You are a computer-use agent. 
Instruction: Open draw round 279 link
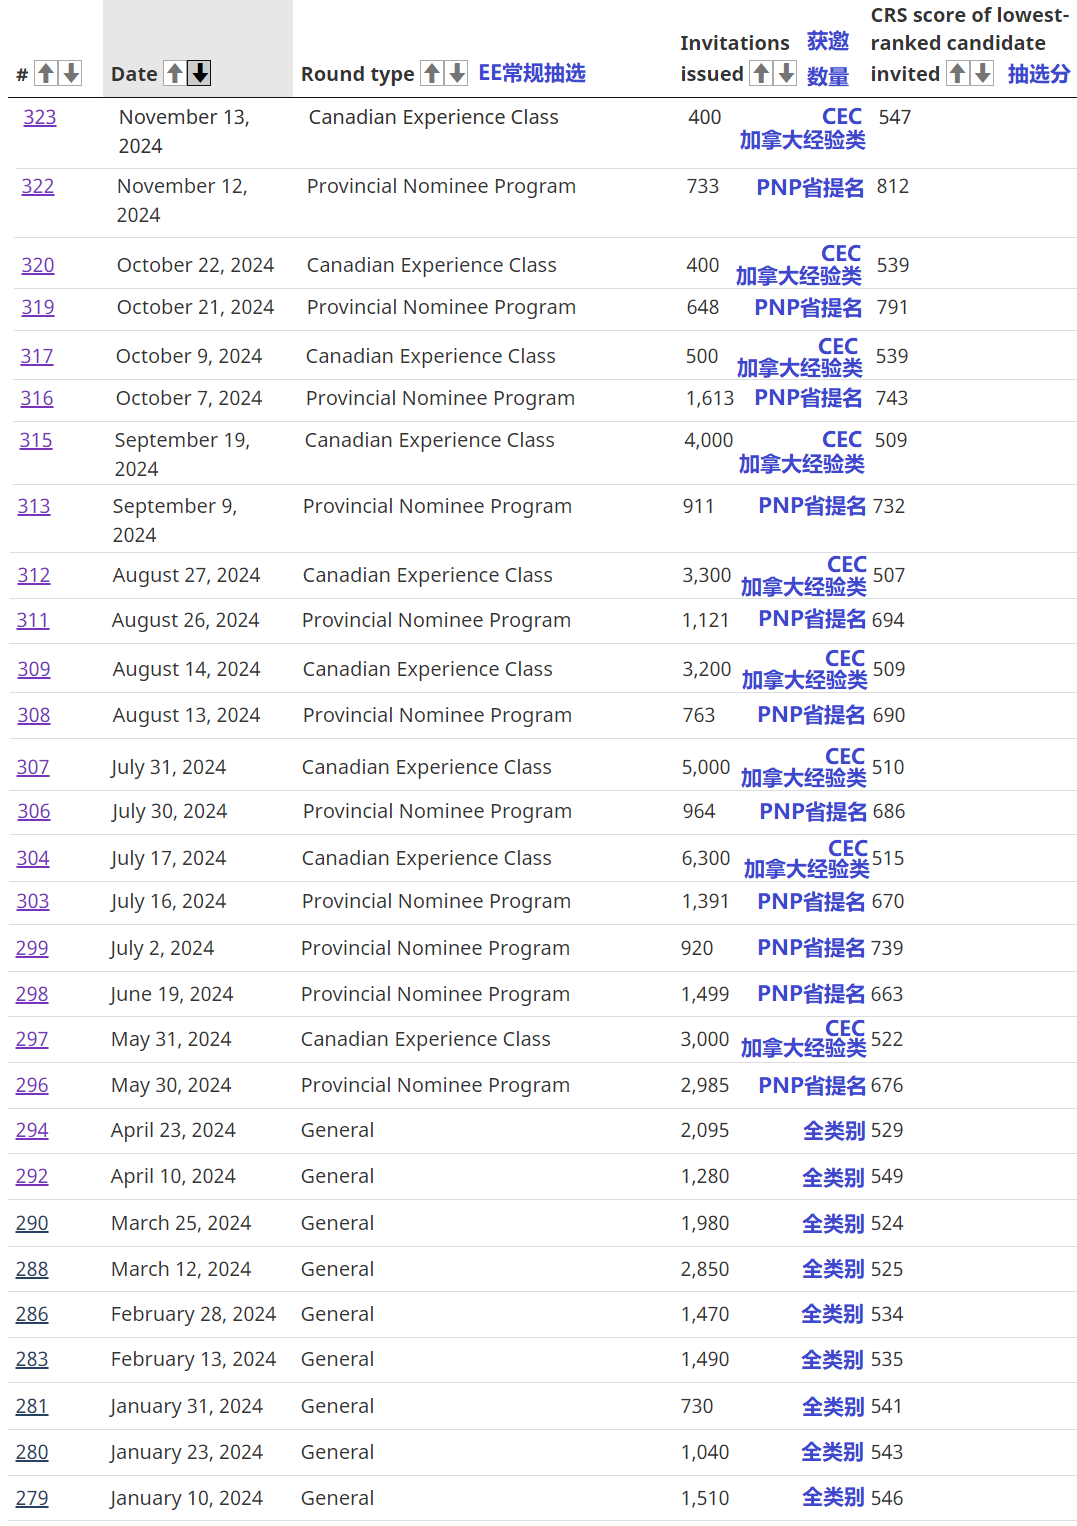pos(32,1498)
